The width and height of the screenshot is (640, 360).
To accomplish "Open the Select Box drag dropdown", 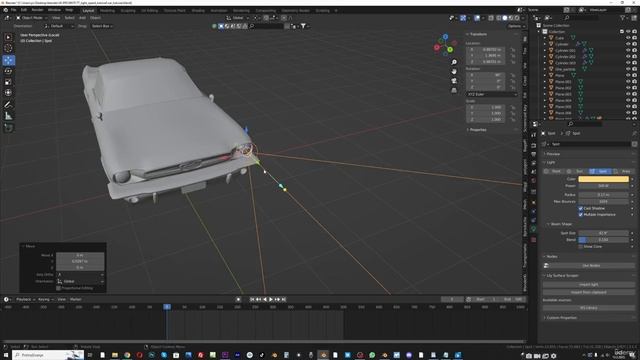I will point(102,26).
